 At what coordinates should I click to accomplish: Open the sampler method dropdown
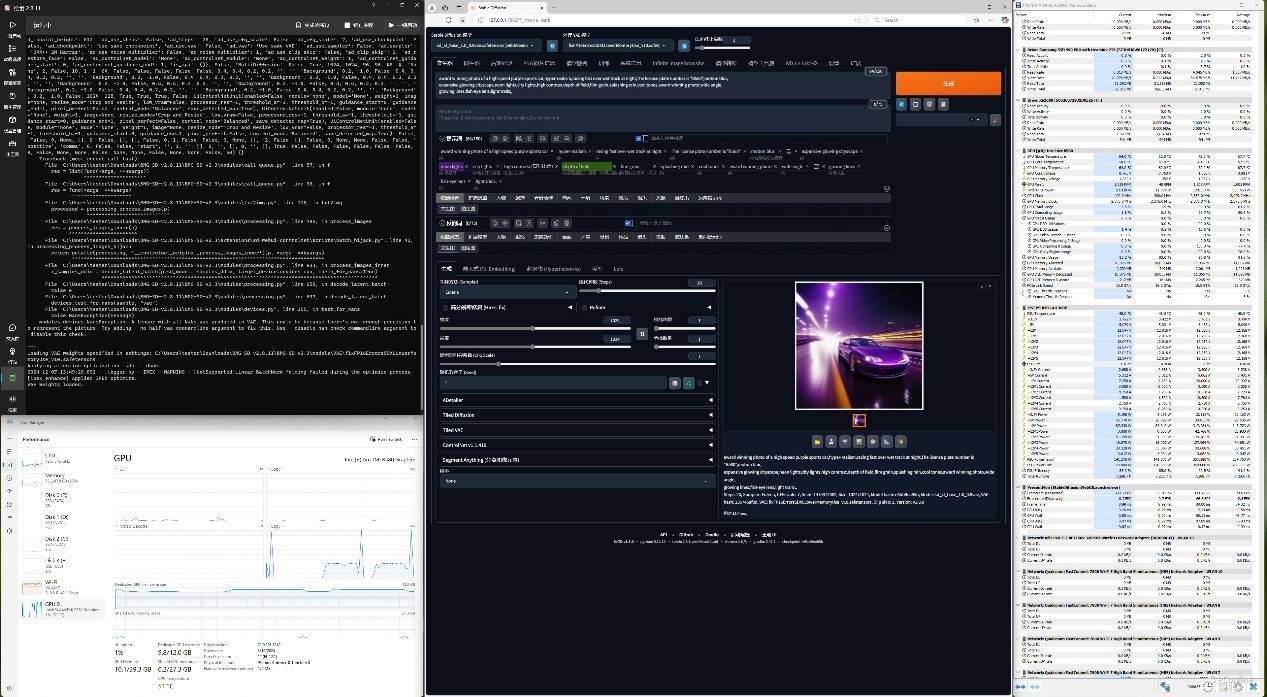click(x=506, y=293)
